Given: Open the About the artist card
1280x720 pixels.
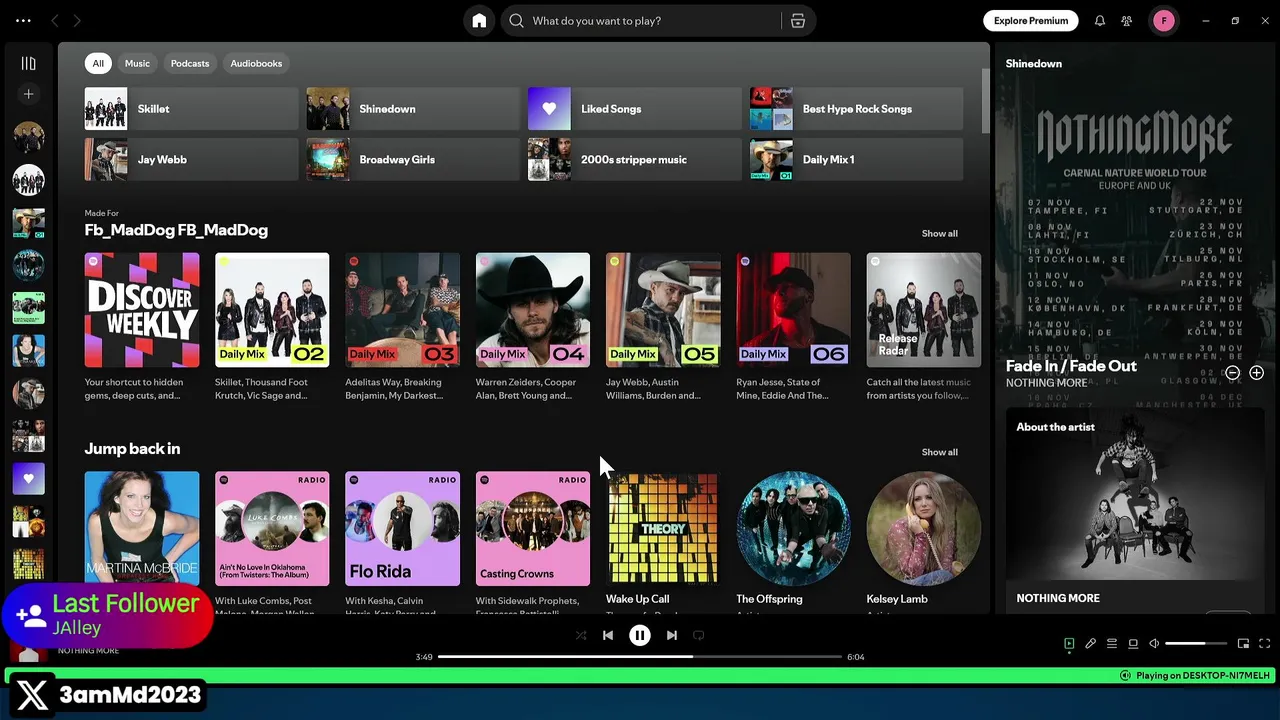Looking at the screenshot, I should click(1135, 510).
